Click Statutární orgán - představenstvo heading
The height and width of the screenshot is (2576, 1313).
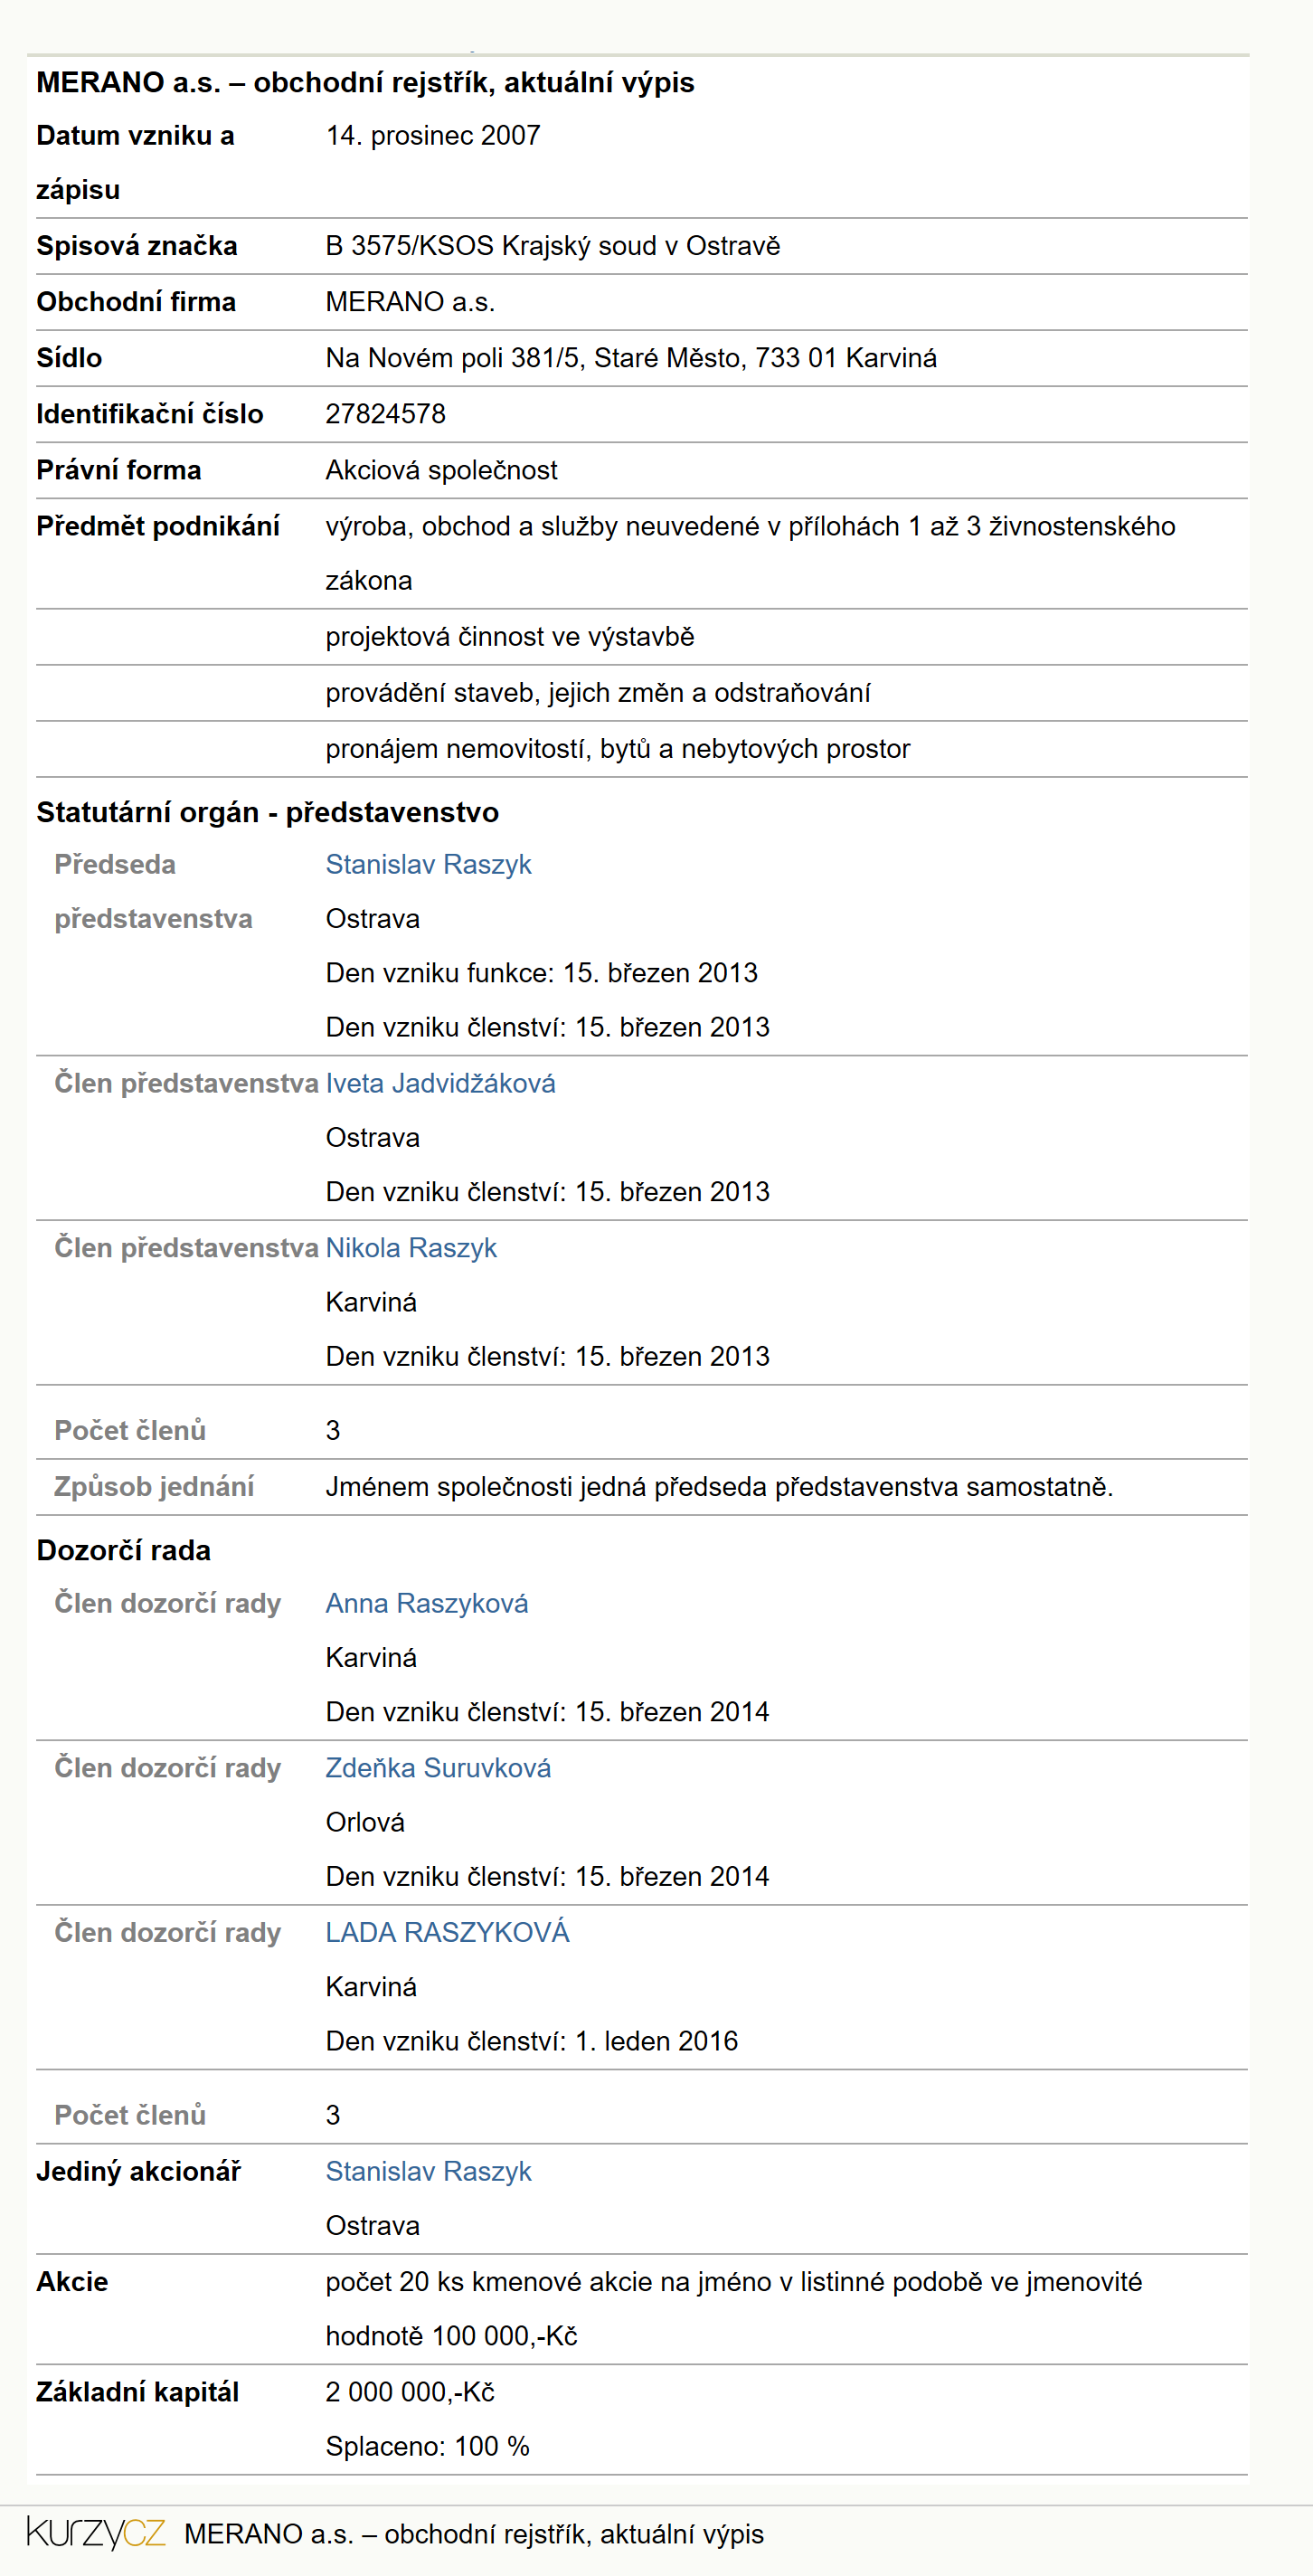pos(267,812)
